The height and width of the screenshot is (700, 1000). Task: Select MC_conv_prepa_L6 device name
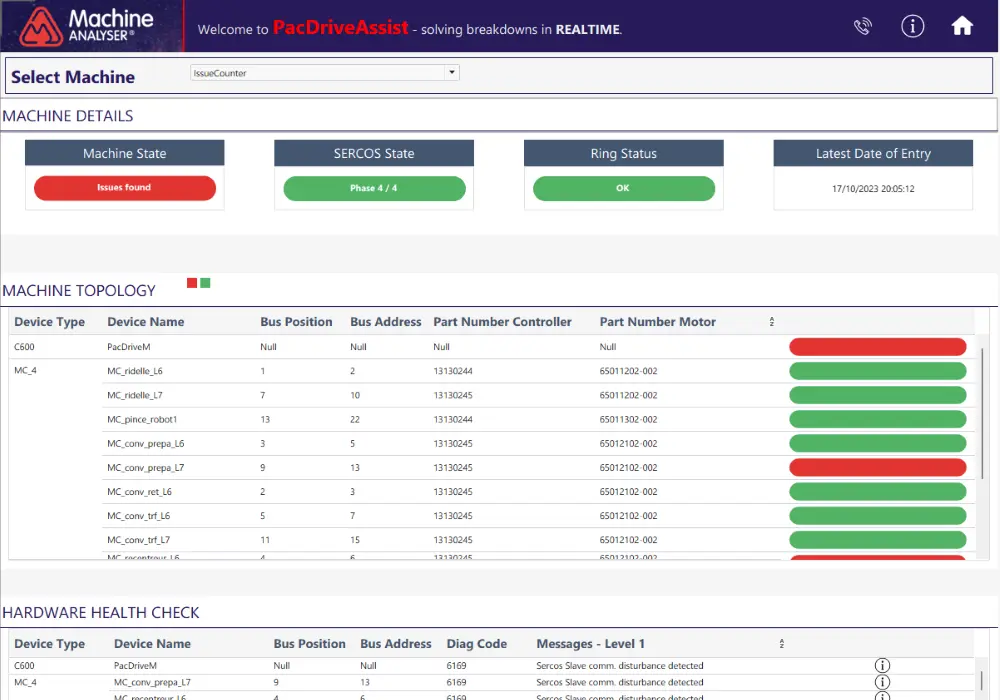point(145,444)
